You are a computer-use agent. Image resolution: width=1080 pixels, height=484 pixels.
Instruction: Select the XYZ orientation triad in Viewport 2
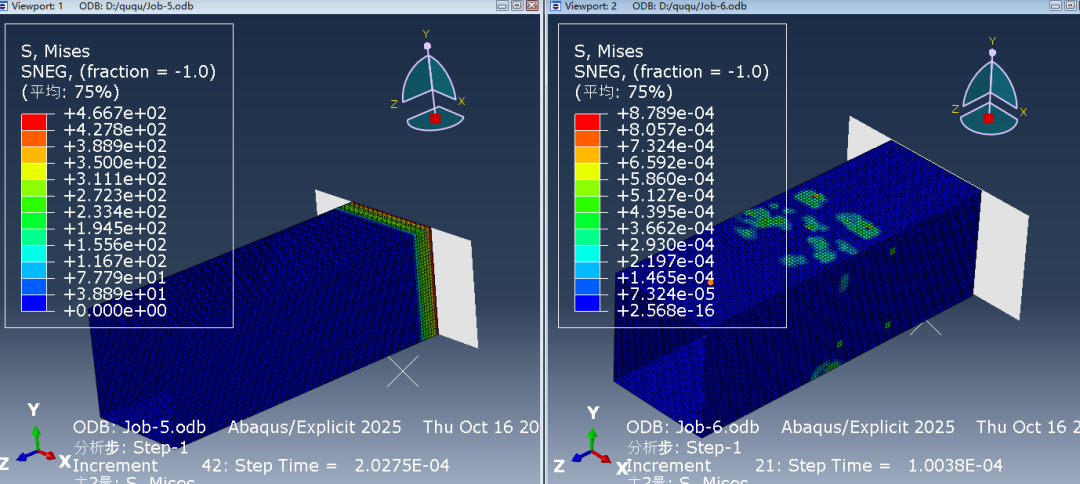click(590, 447)
